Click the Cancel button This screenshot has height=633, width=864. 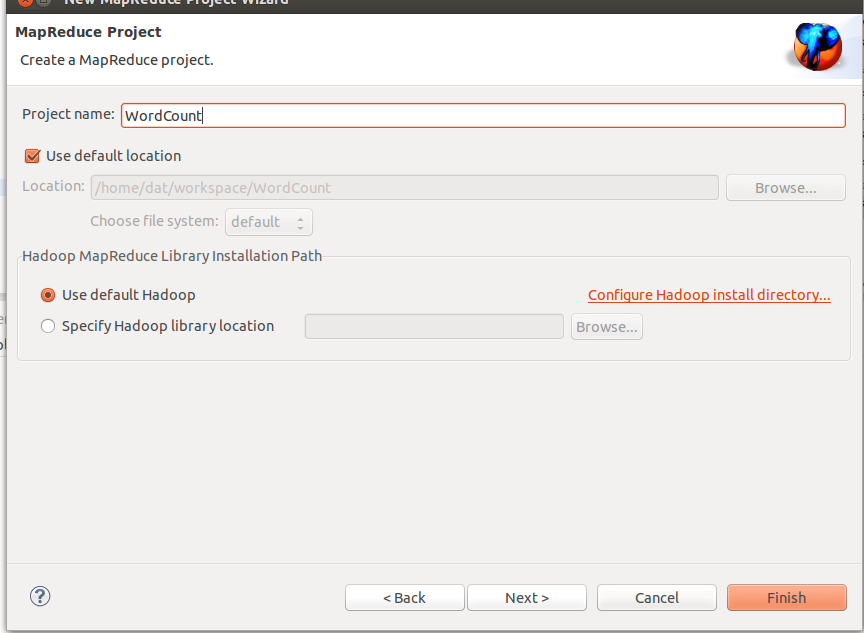[657, 598]
